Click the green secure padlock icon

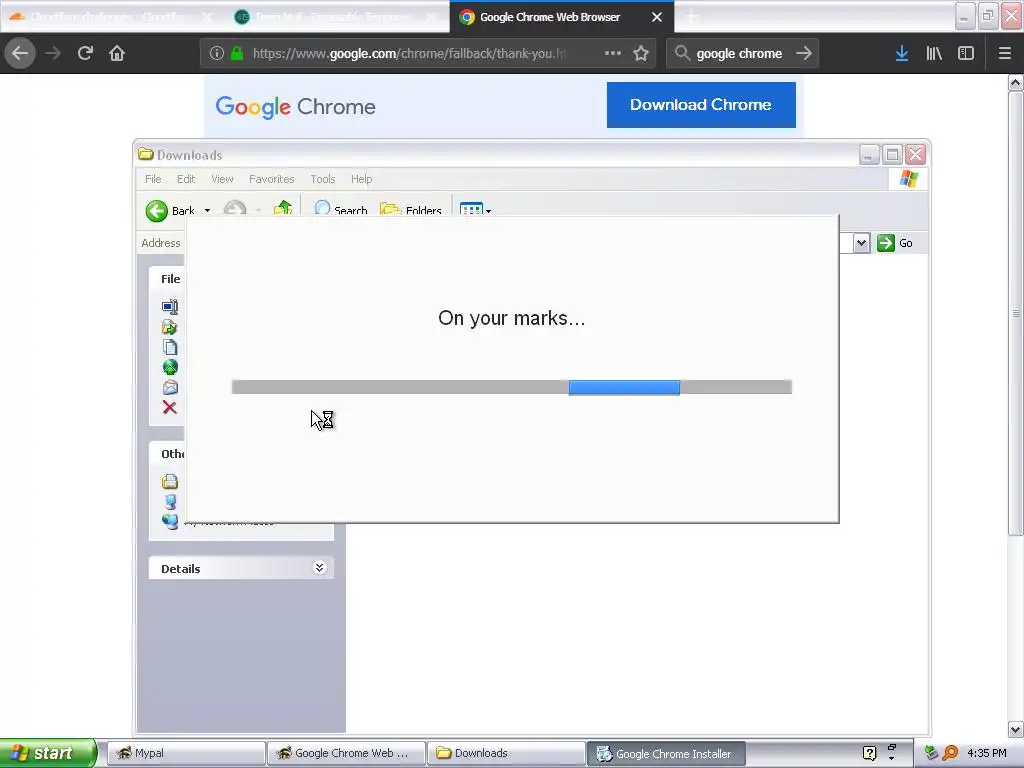(237, 54)
